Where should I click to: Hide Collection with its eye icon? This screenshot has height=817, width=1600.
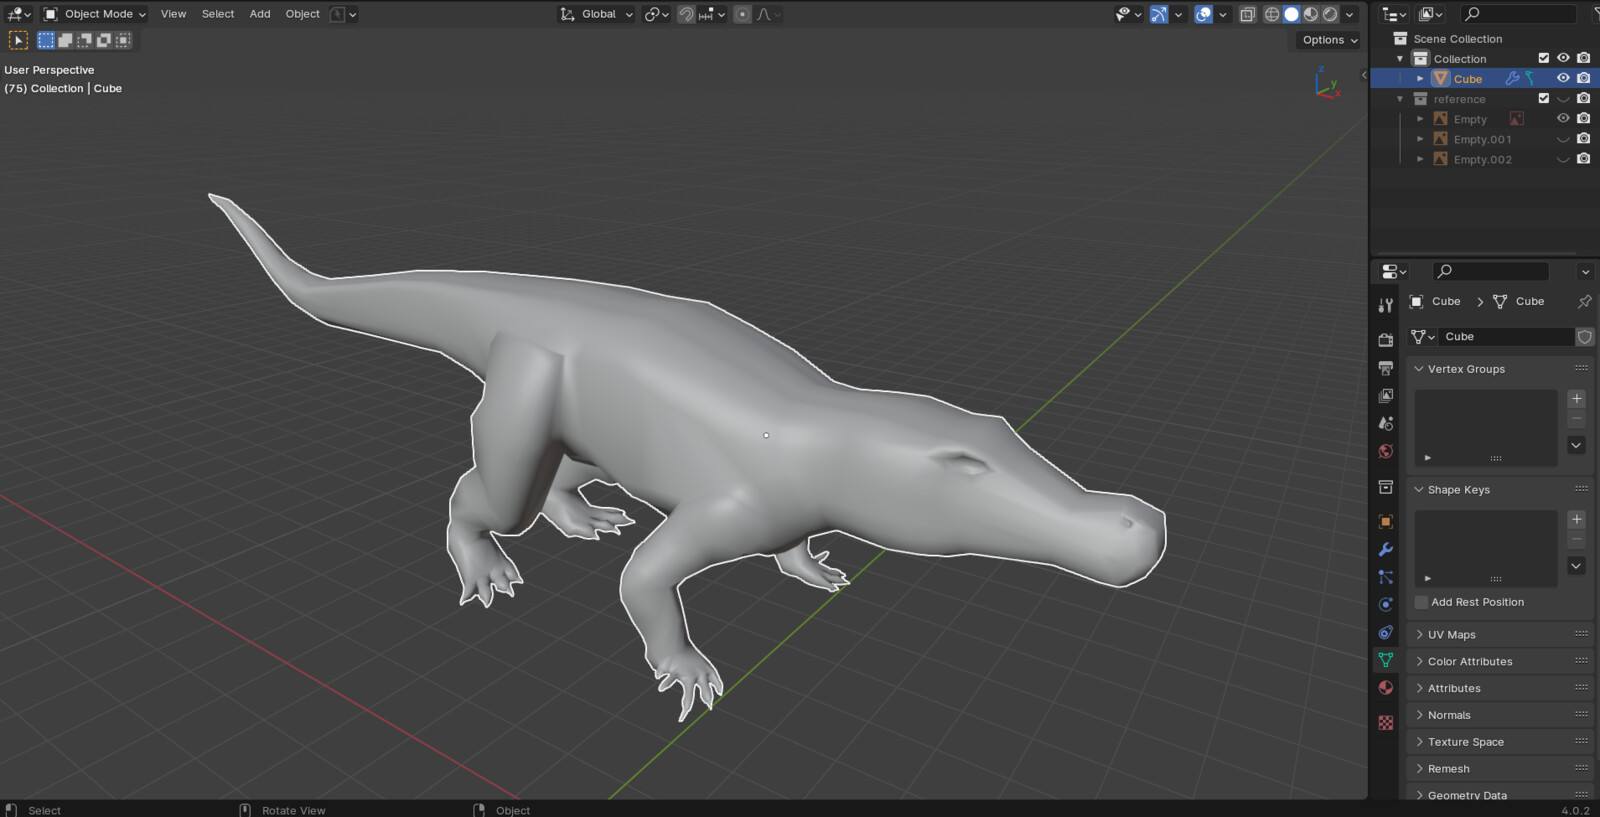(x=1563, y=58)
